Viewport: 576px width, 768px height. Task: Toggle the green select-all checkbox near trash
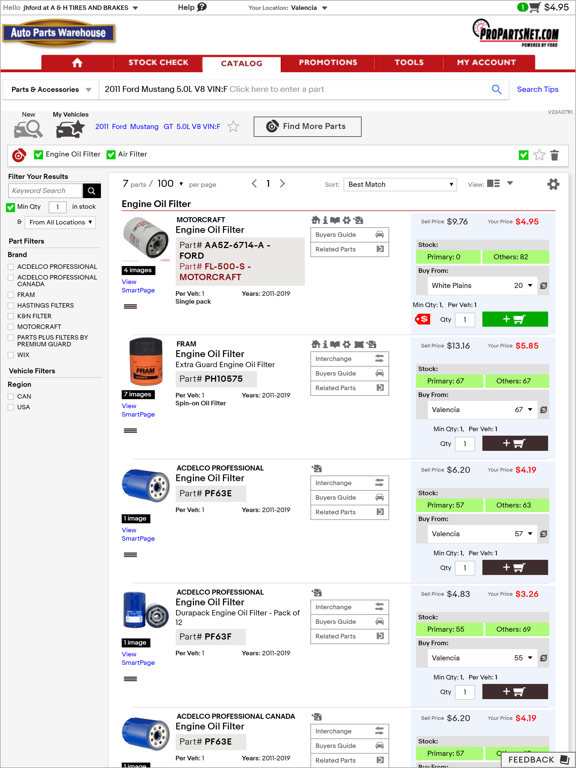[x=524, y=155]
